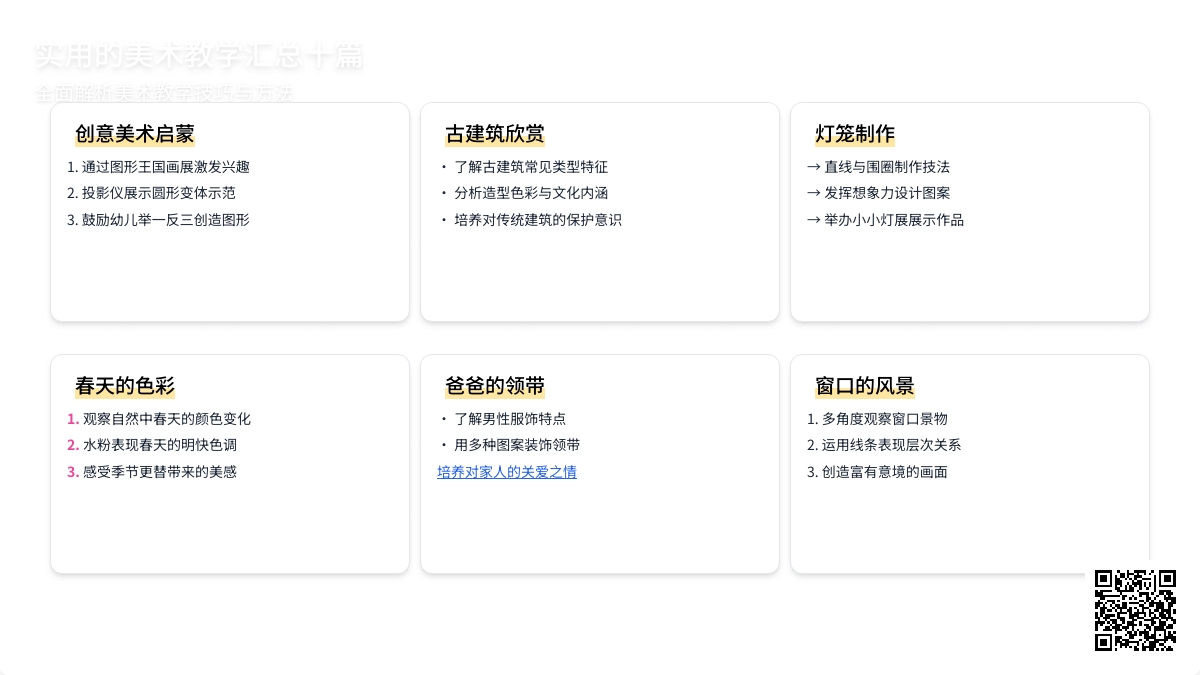Select the 爸爸的领带 card heading
The width and height of the screenshot is (1200, 675).
[x=495, y=386]
